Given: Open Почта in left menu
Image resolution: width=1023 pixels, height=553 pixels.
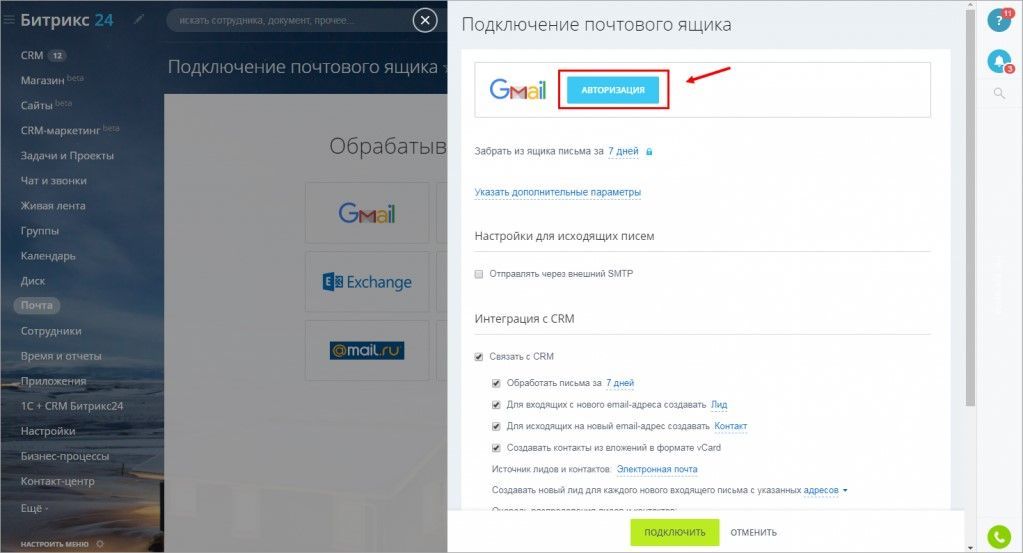Looking at the screenshot, I should pos(37,305).
